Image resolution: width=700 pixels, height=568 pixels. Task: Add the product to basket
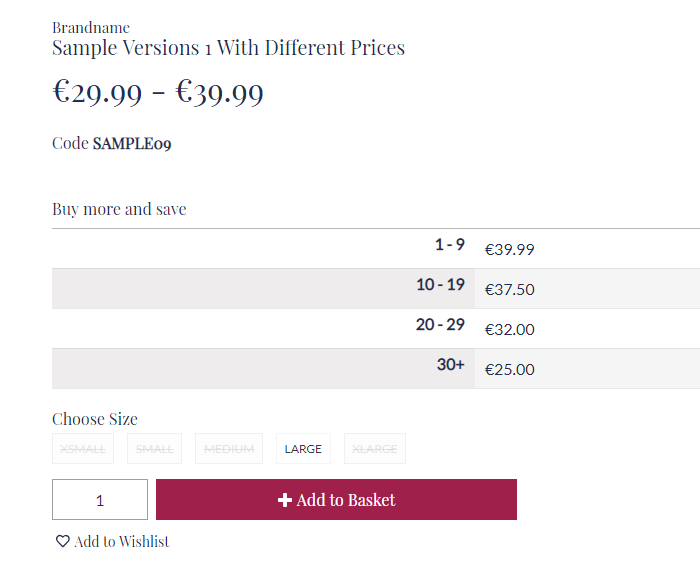click(x=336, y=500)
